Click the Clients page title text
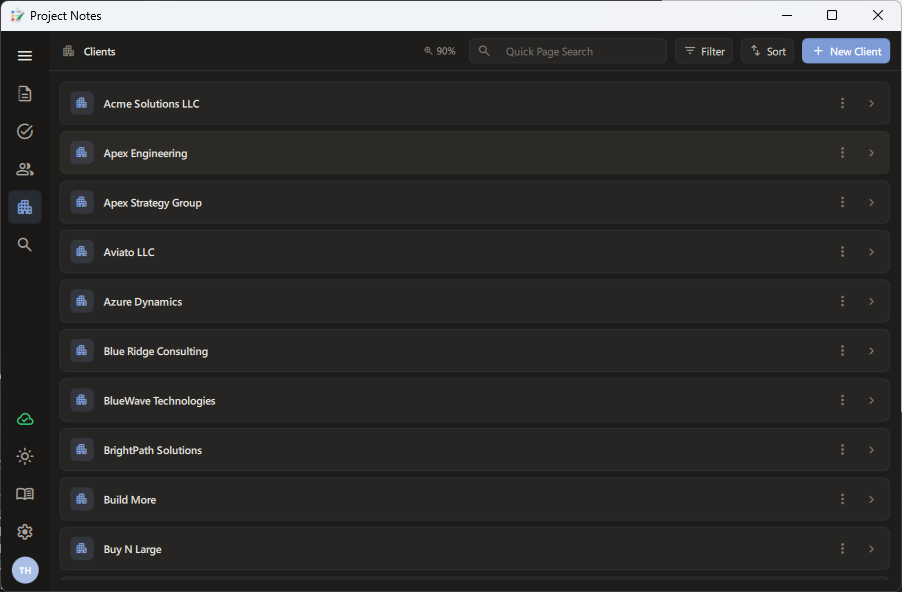902x592 pixels. point(100,51)
